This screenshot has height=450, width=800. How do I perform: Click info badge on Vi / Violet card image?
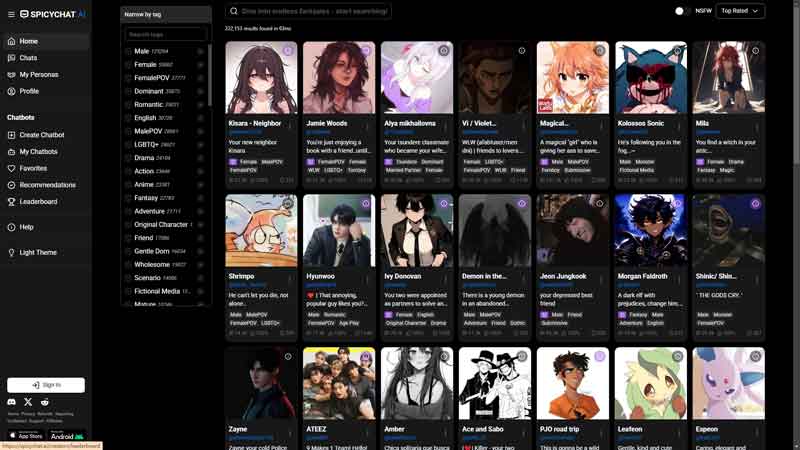coord(521,51)
